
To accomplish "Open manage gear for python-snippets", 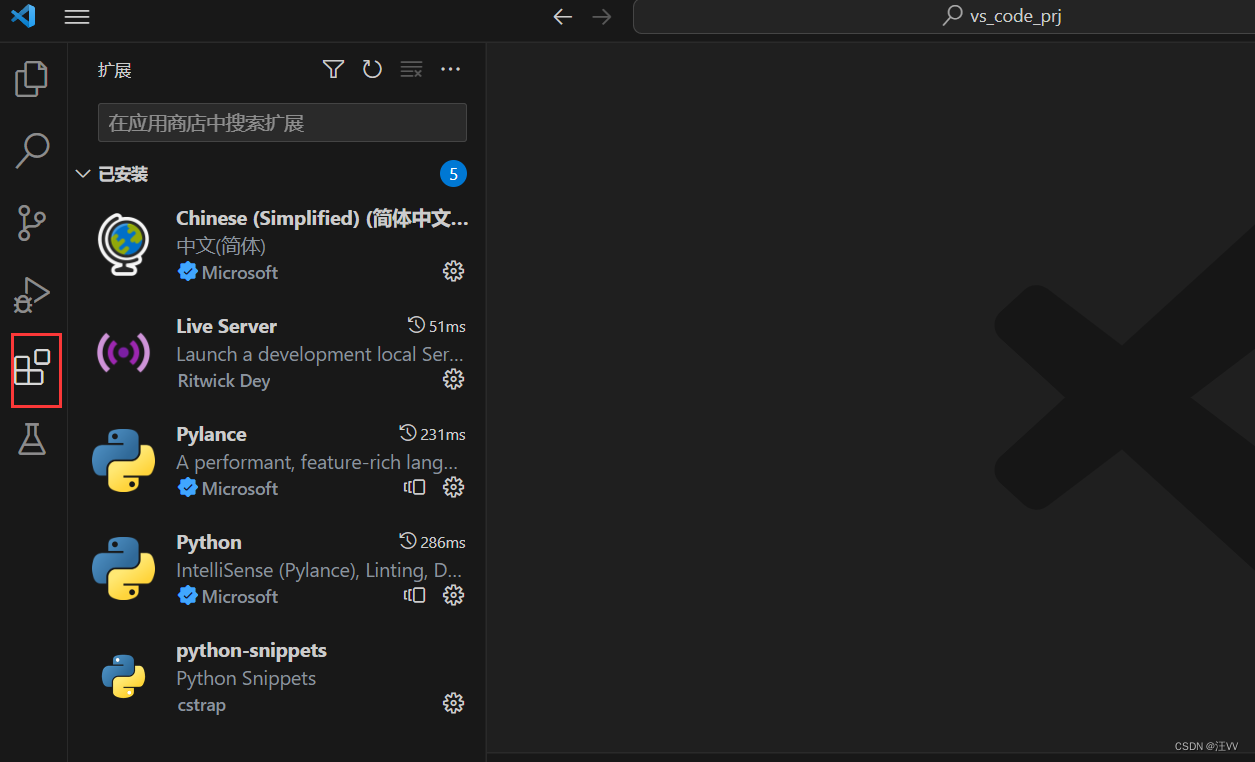I will 454,703.
